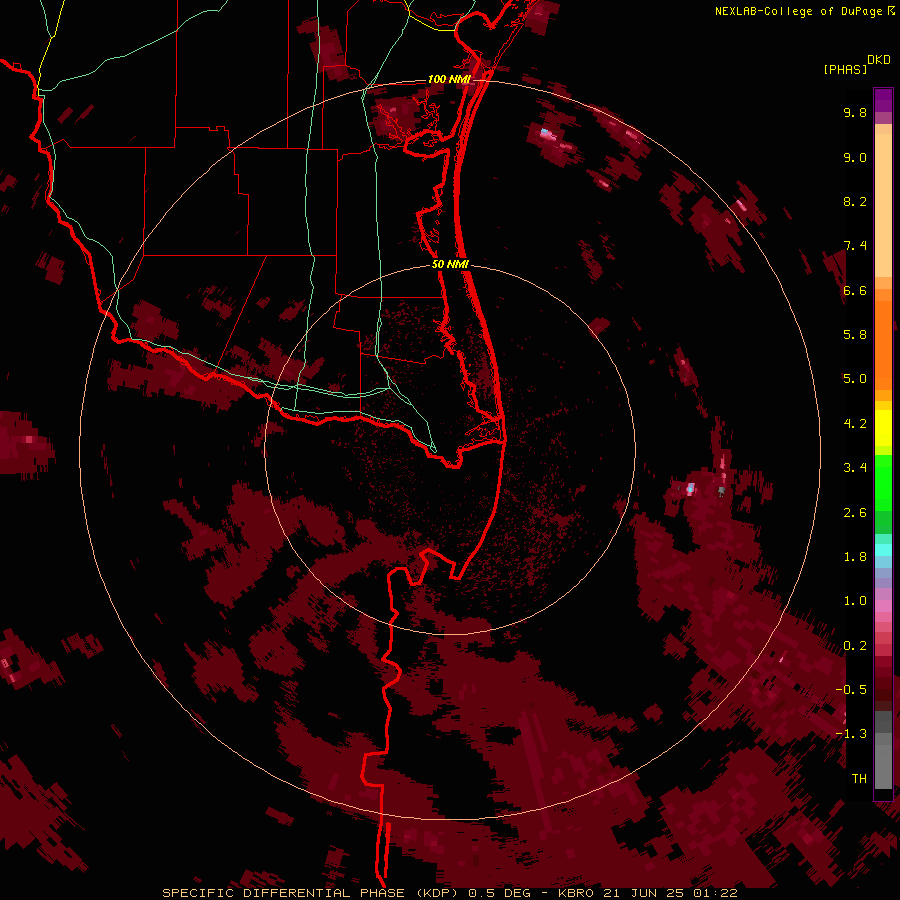This screenshot has width=900, height=900.
Task: Select the 9.8 scale value
Action: 855,112
